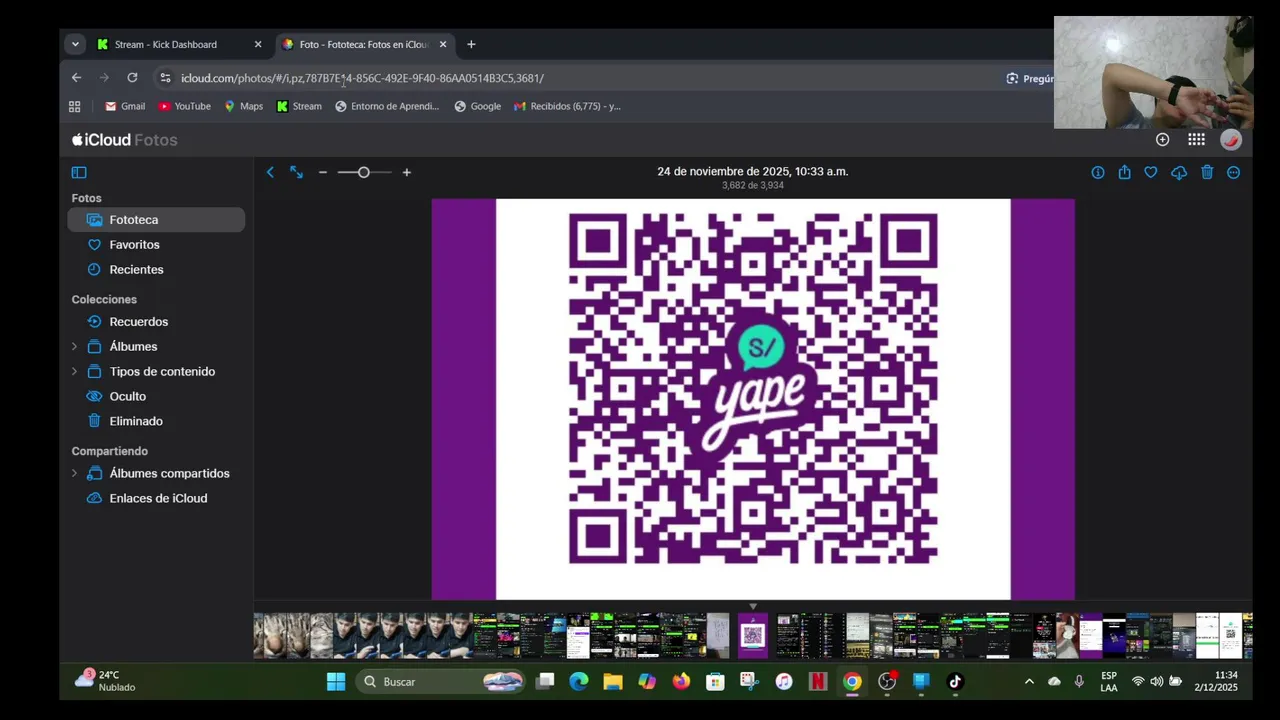
Task: Expand the Álbumes chevron
Action: point(74,347)
